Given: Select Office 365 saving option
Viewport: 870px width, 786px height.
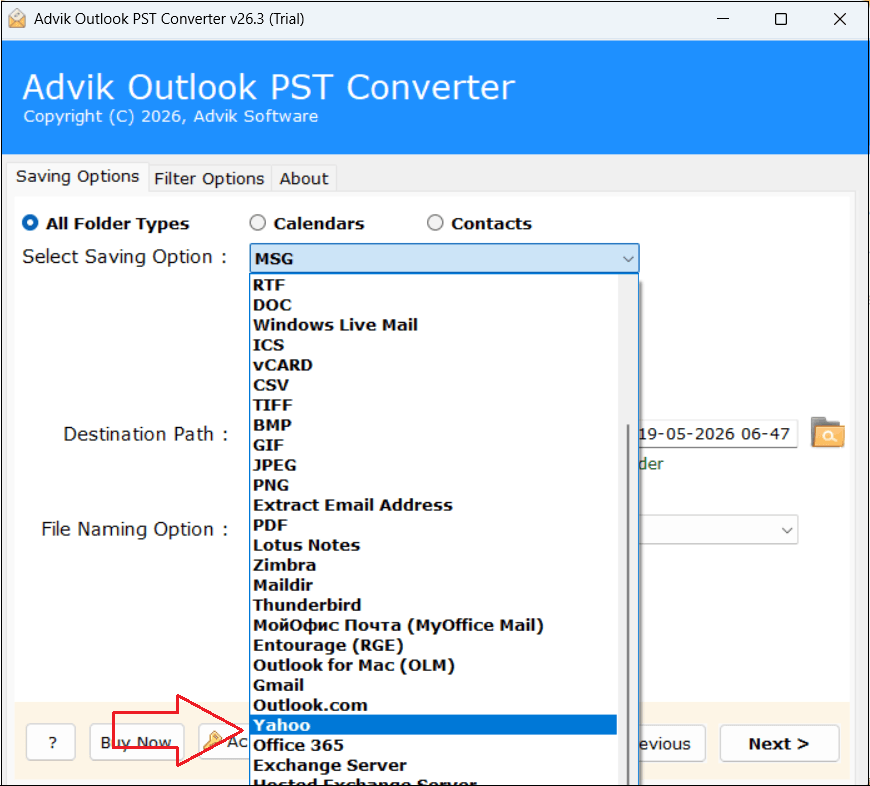Looking at the screenshot, I should click(434, 745).
